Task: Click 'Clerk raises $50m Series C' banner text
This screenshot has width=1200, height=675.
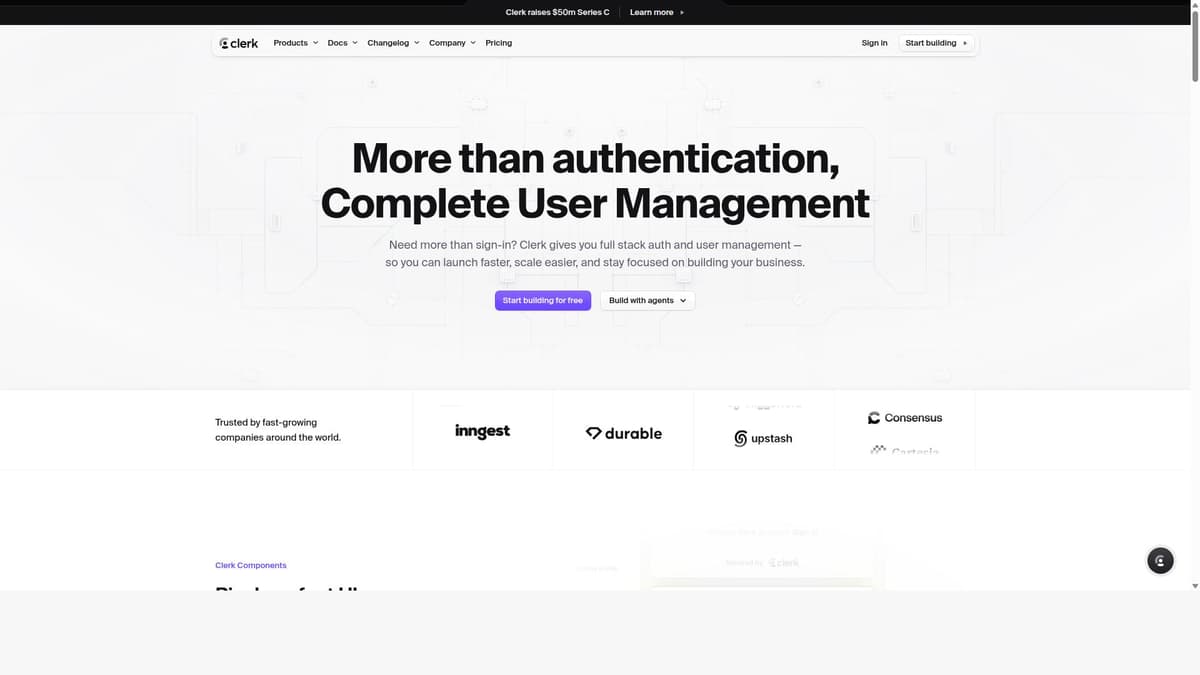Action: click(557, 12)
